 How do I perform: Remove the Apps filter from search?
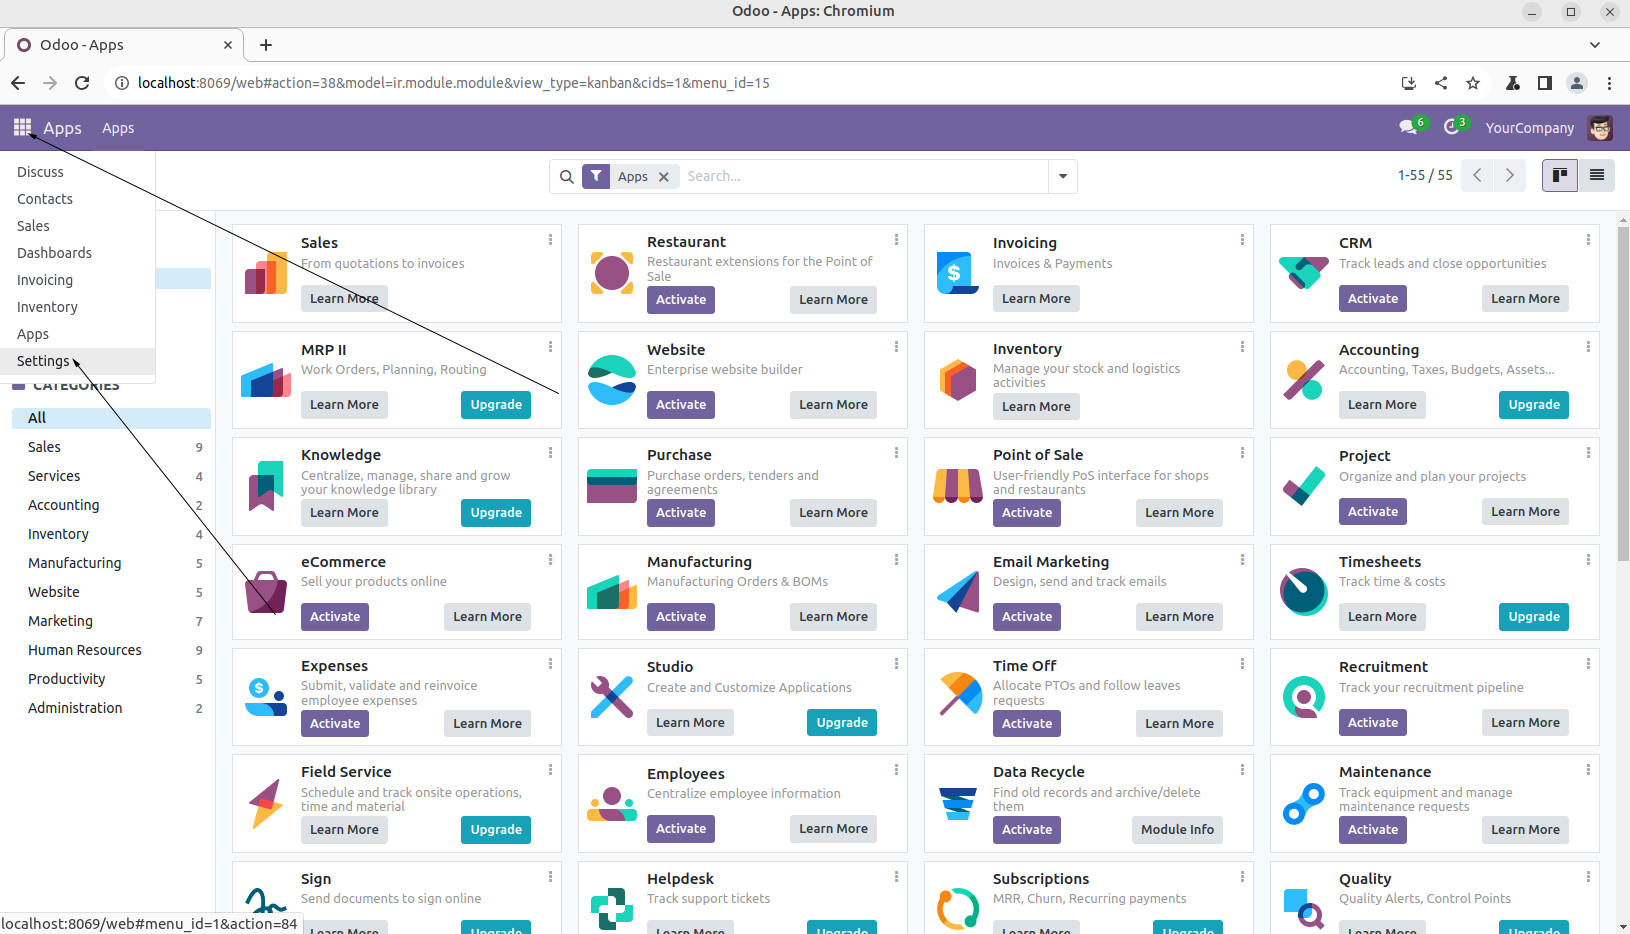[x=664, y=177]
